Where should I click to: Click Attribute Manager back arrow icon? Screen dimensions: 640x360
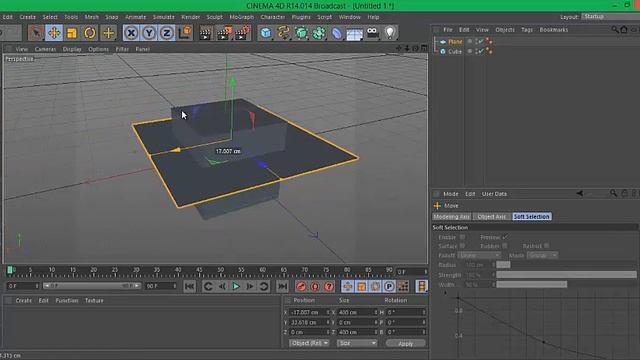(x=579, y=193)
